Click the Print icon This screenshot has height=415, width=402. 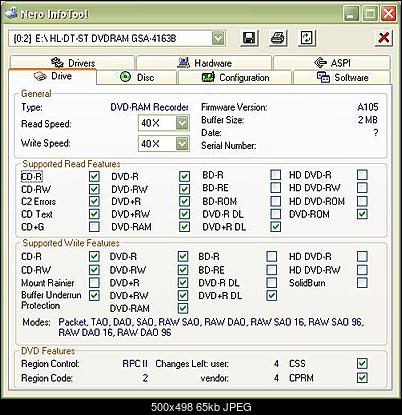pyautogui.click(x=278, y=38)
